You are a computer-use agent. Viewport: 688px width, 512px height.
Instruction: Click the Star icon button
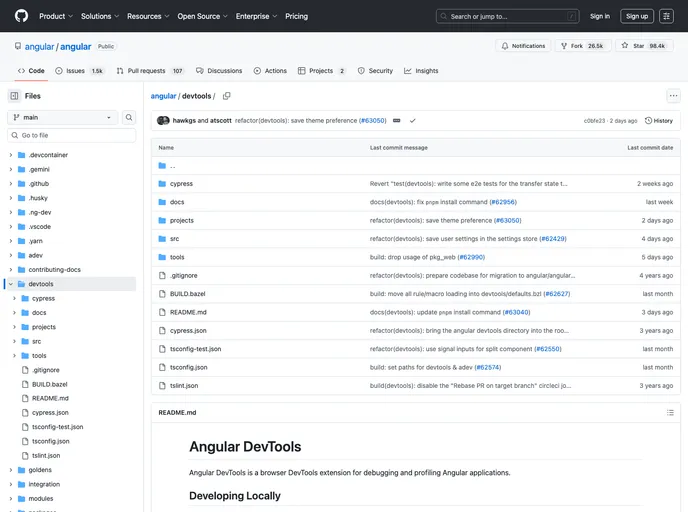[644, 46]
